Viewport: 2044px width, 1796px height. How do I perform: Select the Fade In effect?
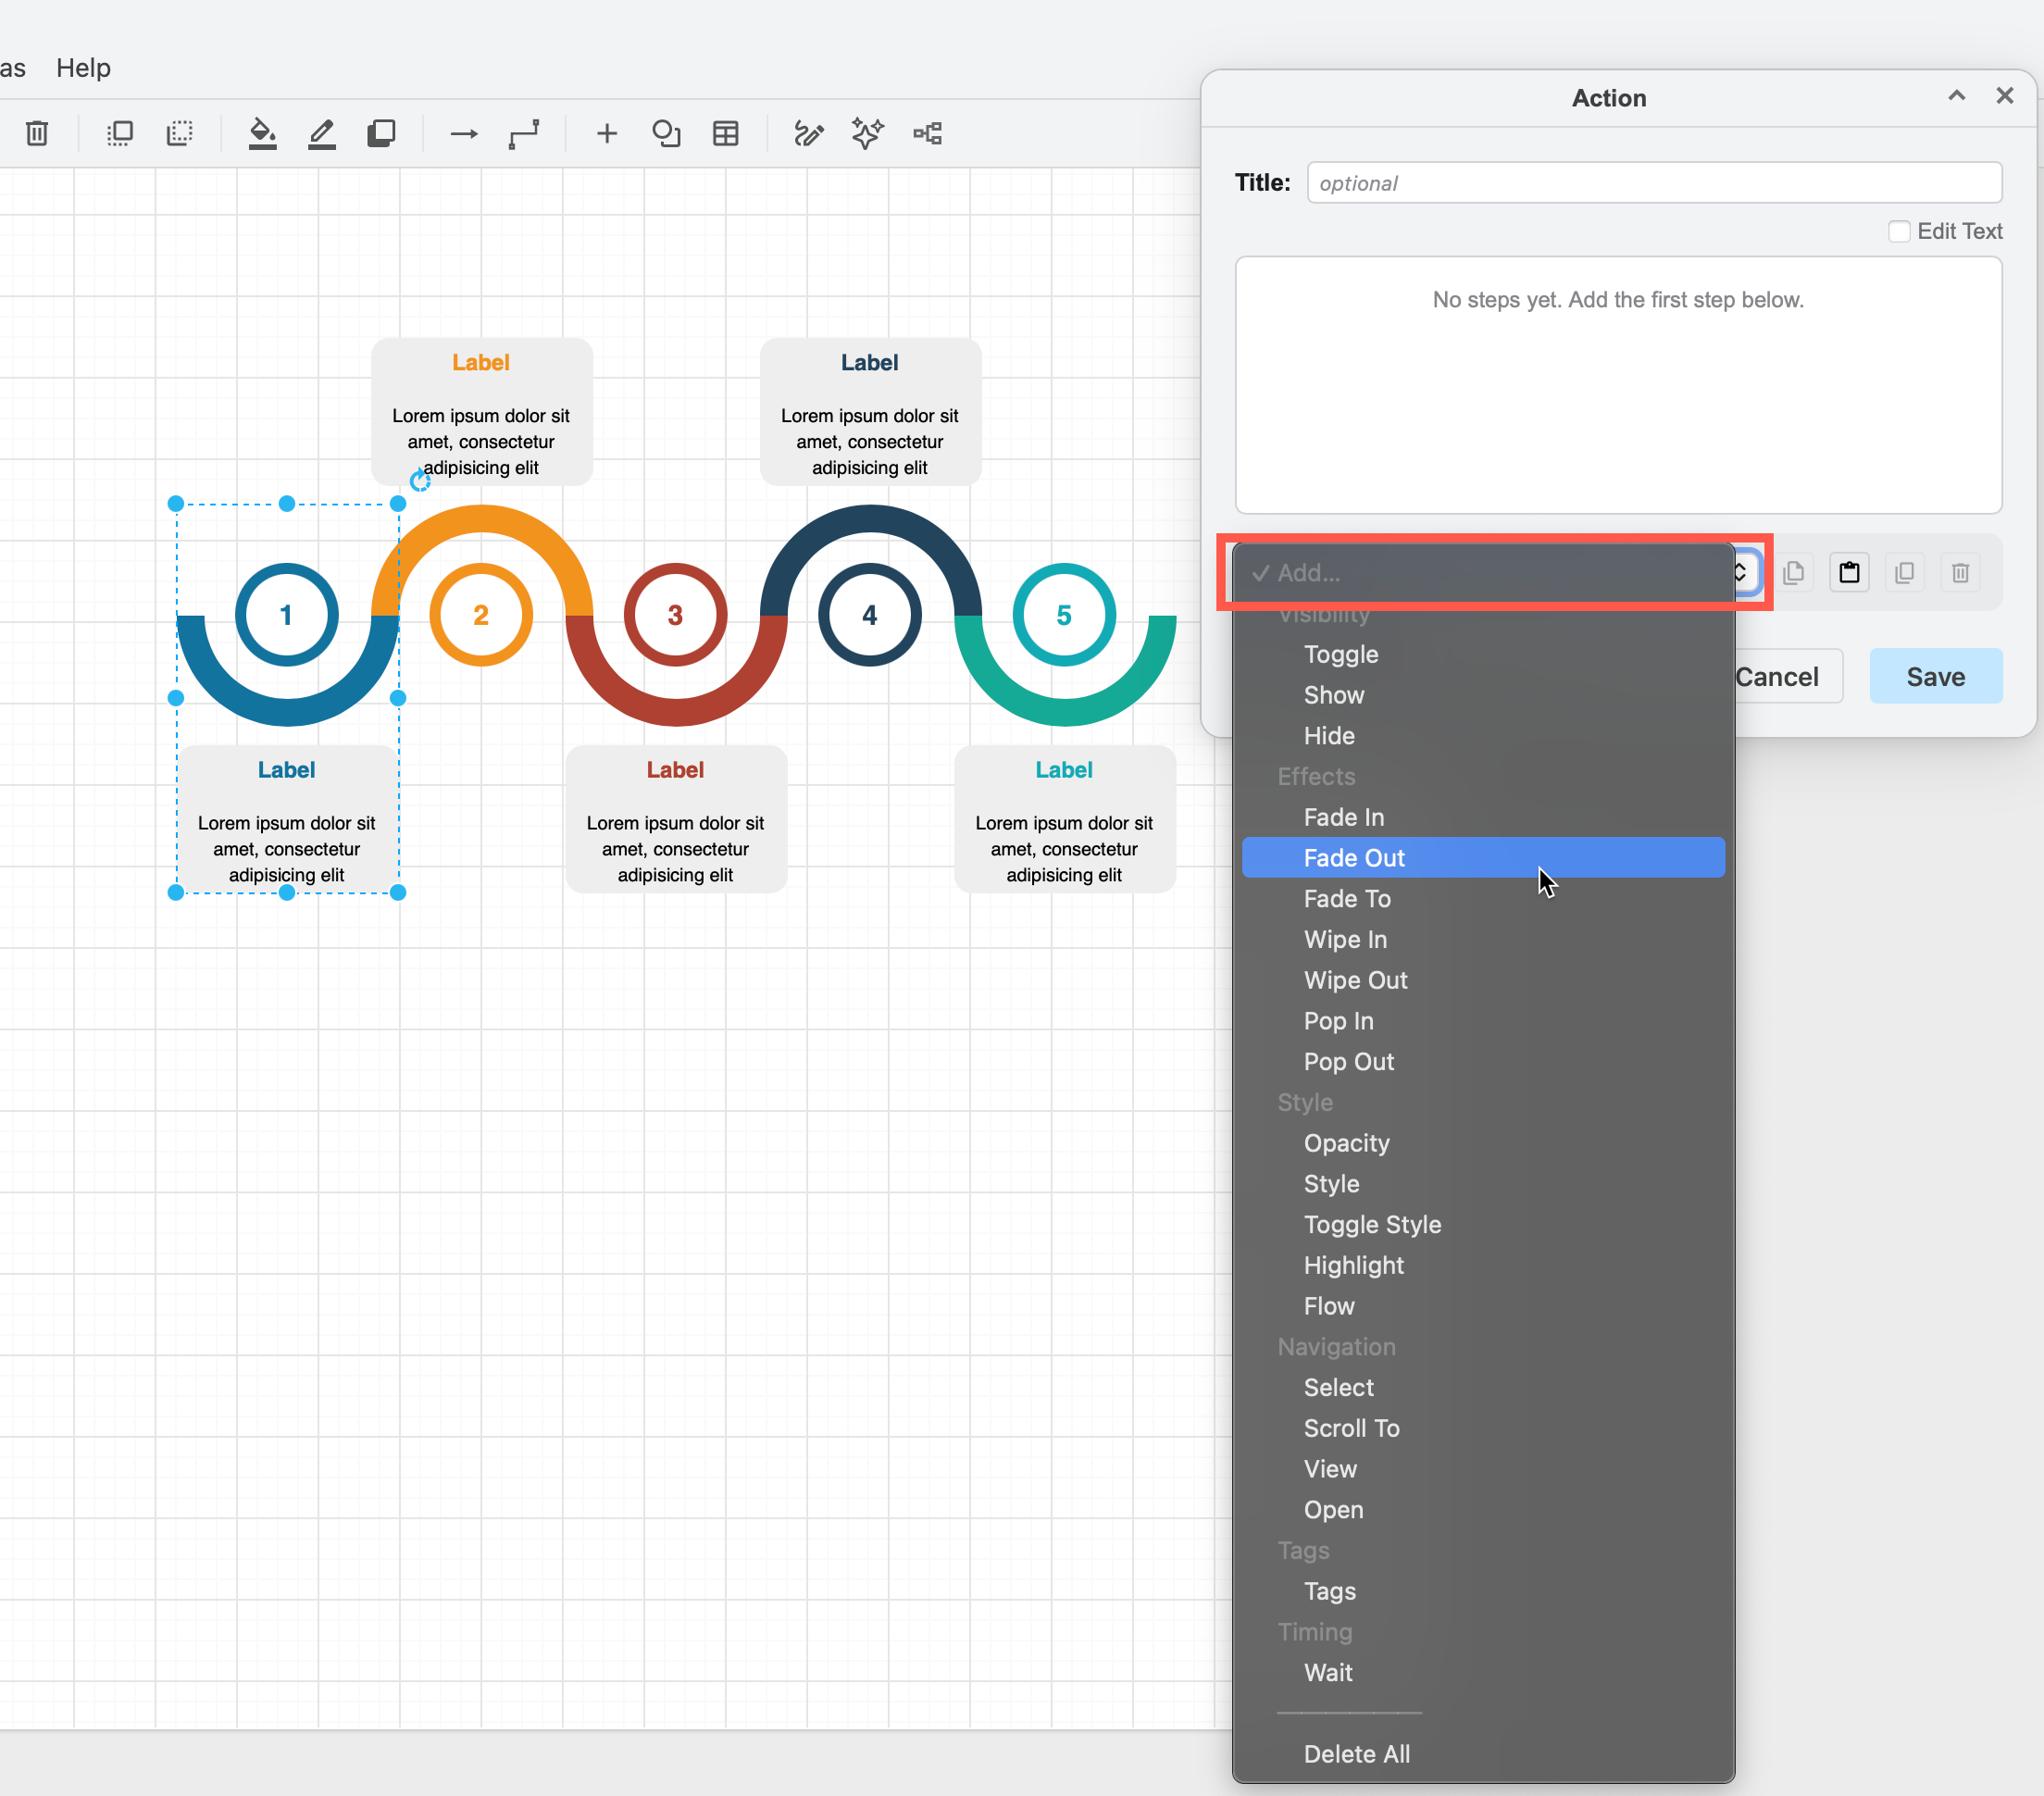[1483, 817]
